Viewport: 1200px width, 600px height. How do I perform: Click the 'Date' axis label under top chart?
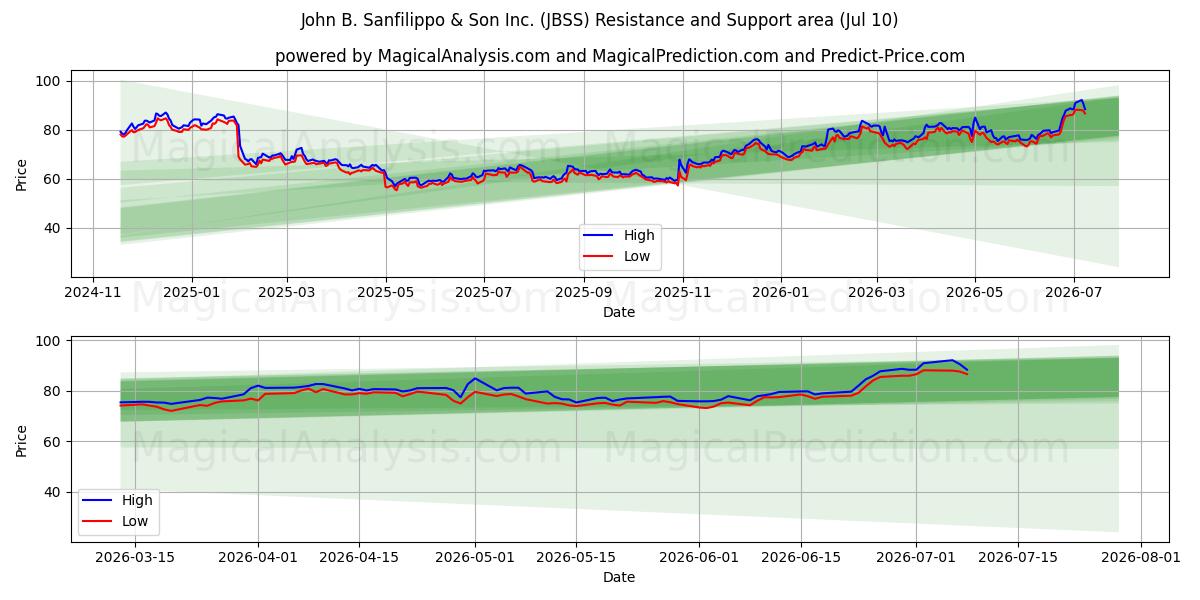pos(619,313)
